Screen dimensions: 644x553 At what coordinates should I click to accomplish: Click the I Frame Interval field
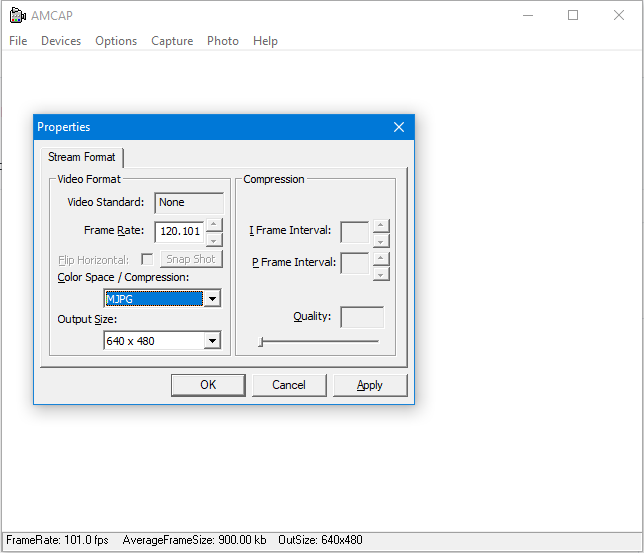click(355, 233)
